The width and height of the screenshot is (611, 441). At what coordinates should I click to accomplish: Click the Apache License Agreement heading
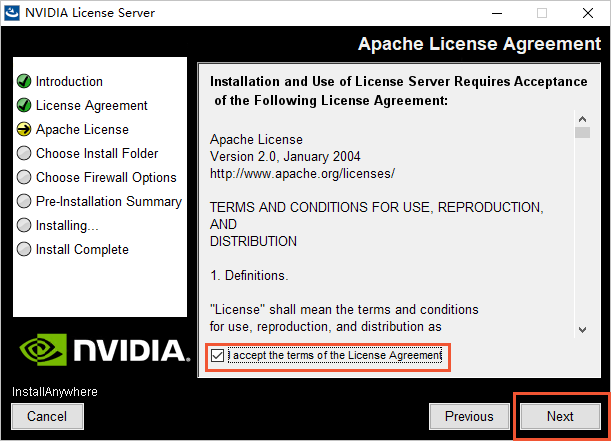click(479, 44)
